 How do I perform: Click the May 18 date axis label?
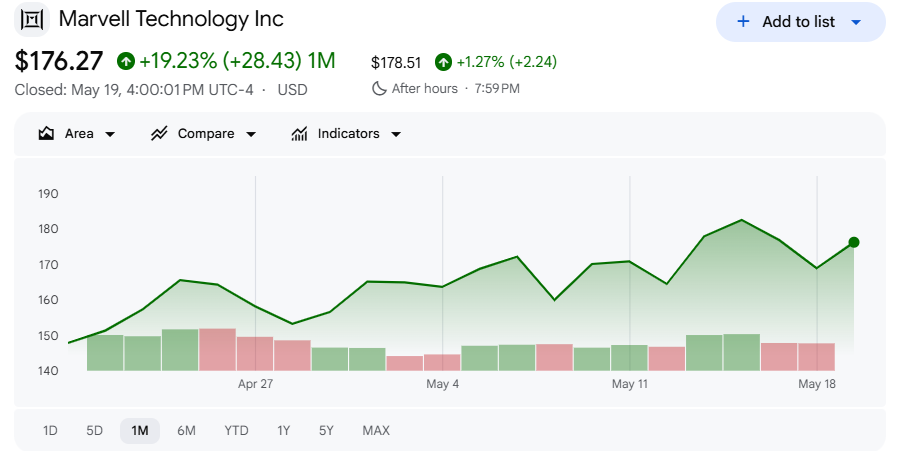[x=817, y=384]
